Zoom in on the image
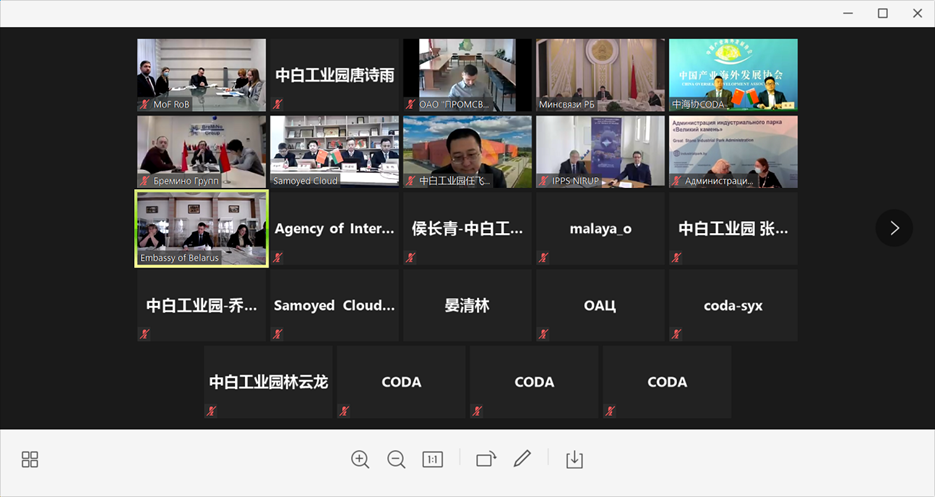This screenshot has width=935, height=497. (360, 459)
